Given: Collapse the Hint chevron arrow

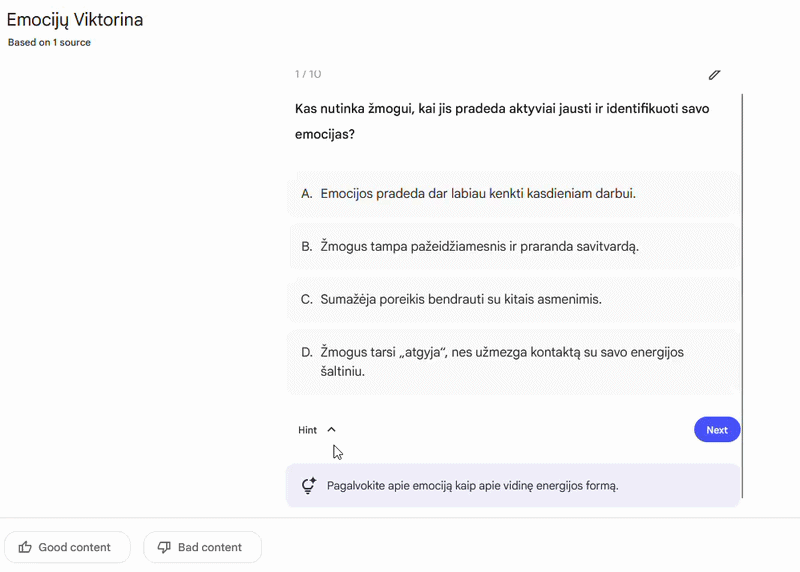Looking at the screenshot, I should coord(332,430).
